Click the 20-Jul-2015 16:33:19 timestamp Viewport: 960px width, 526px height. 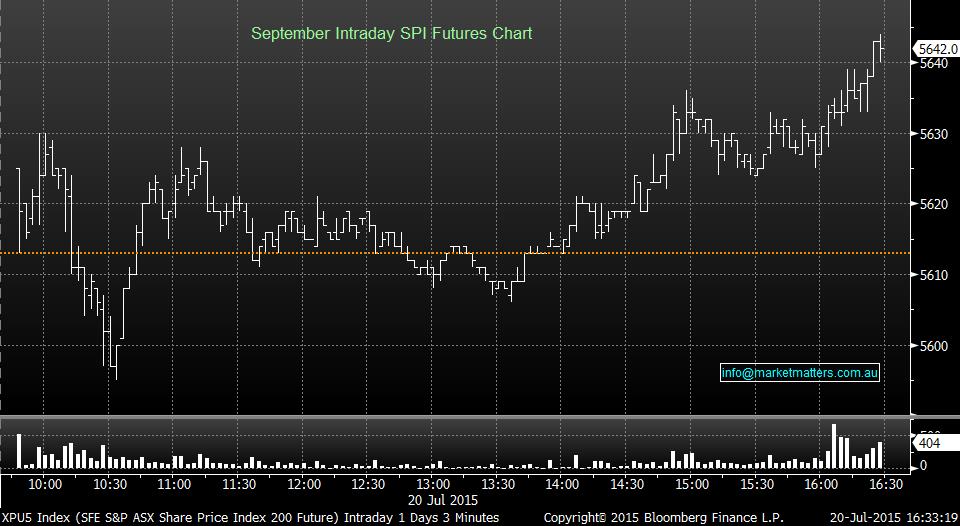pos(892,517)
